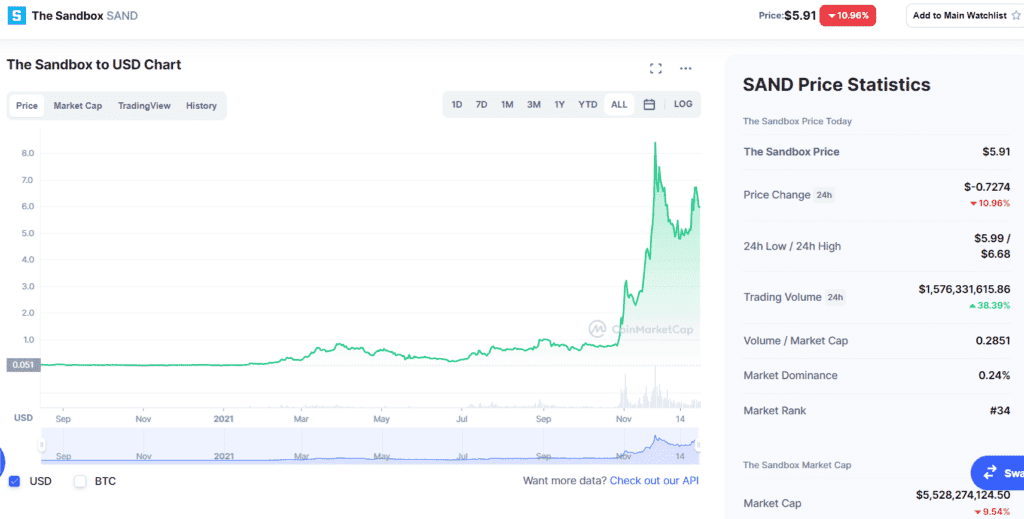Click The Sandbox logo icon

coord(16,16)
